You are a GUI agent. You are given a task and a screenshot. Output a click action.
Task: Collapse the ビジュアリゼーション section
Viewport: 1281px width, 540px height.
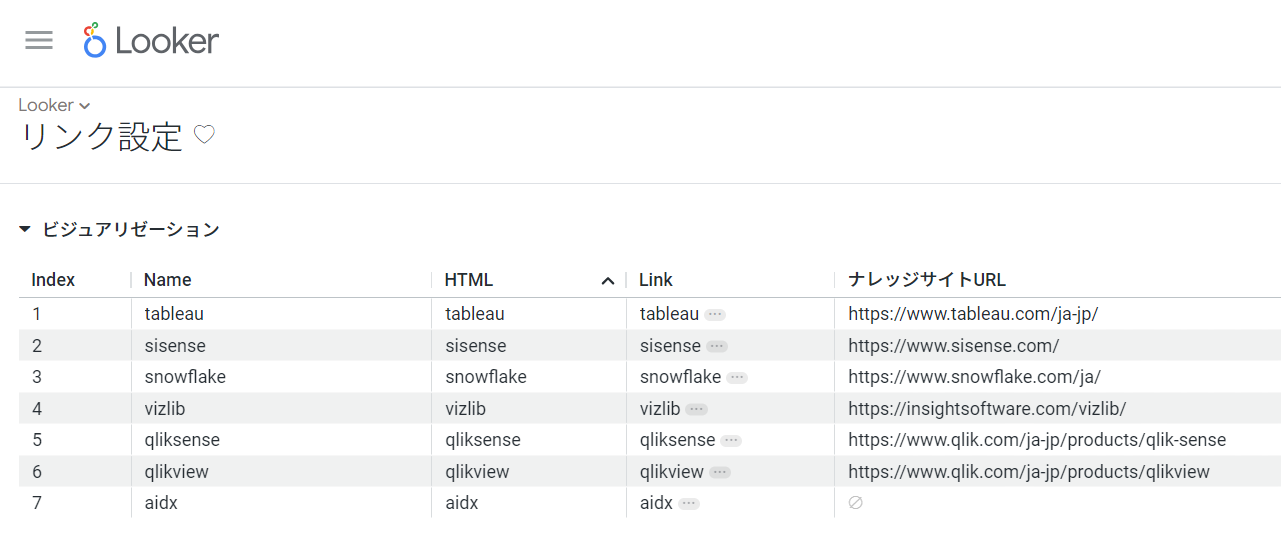[x=25, y=230]
